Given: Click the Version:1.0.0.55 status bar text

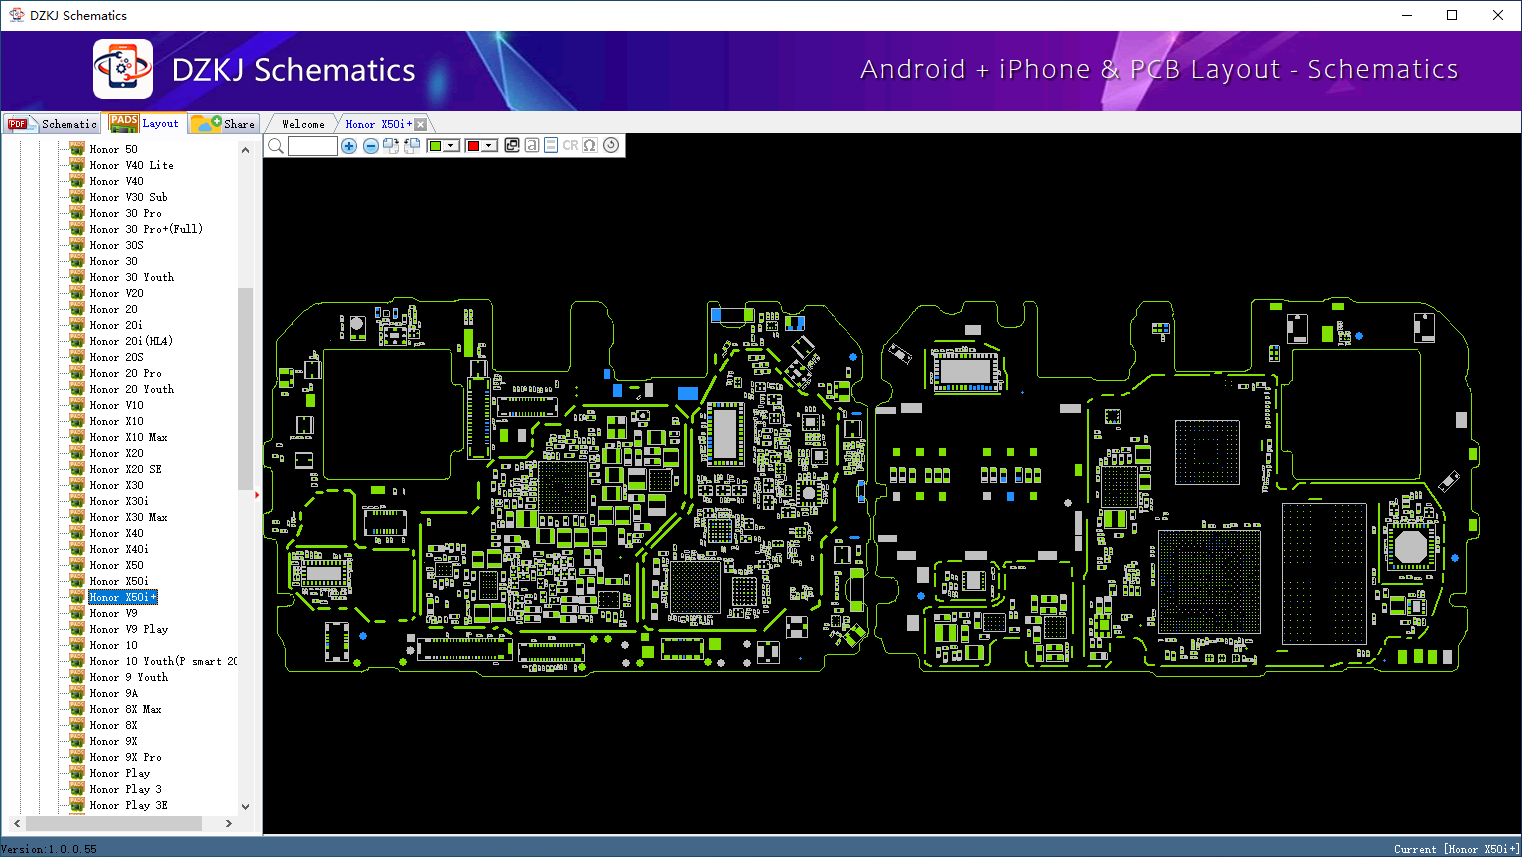Looking at the screenshot, I should pyautogui.click(x=49, y=849).
